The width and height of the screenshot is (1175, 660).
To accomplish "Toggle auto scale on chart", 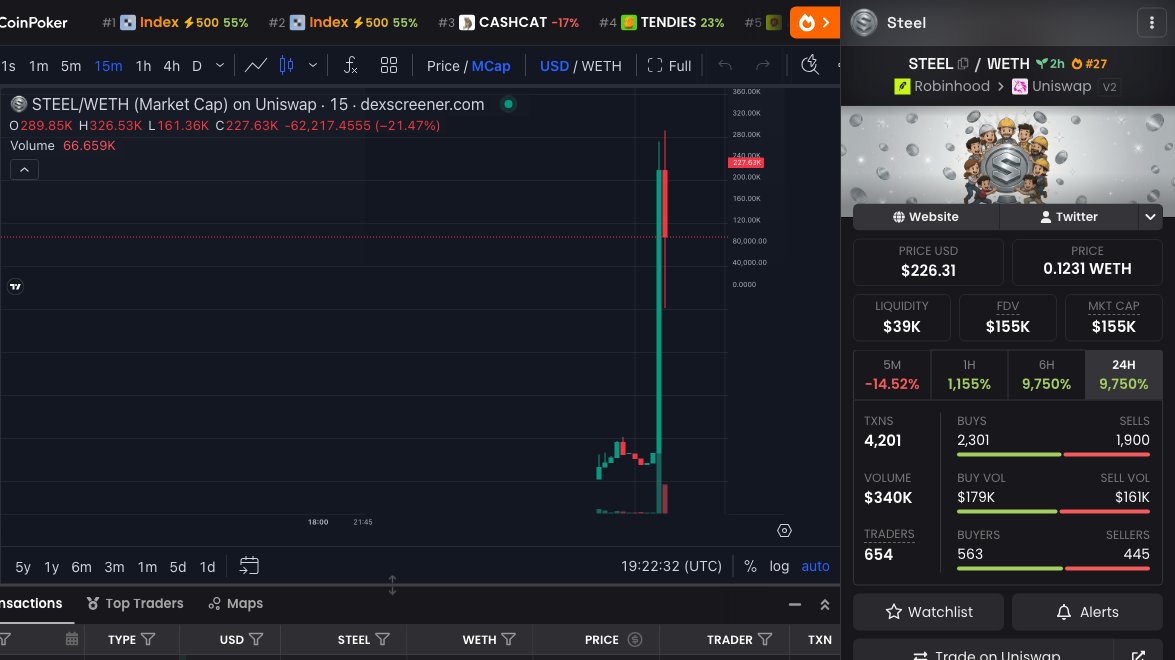I will (x=815, y=566).
